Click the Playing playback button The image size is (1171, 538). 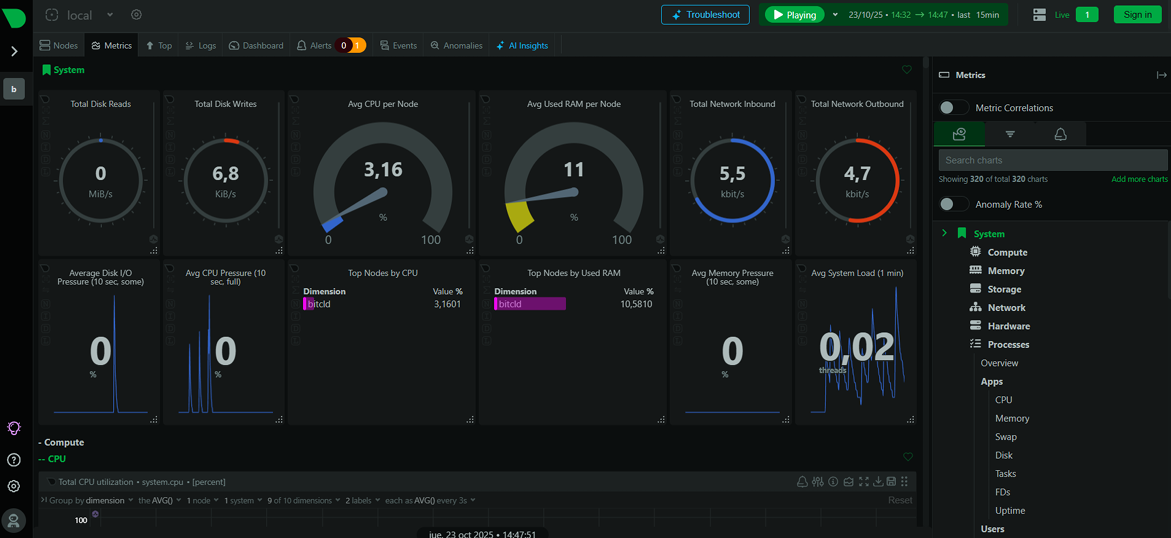click(795, 15)
